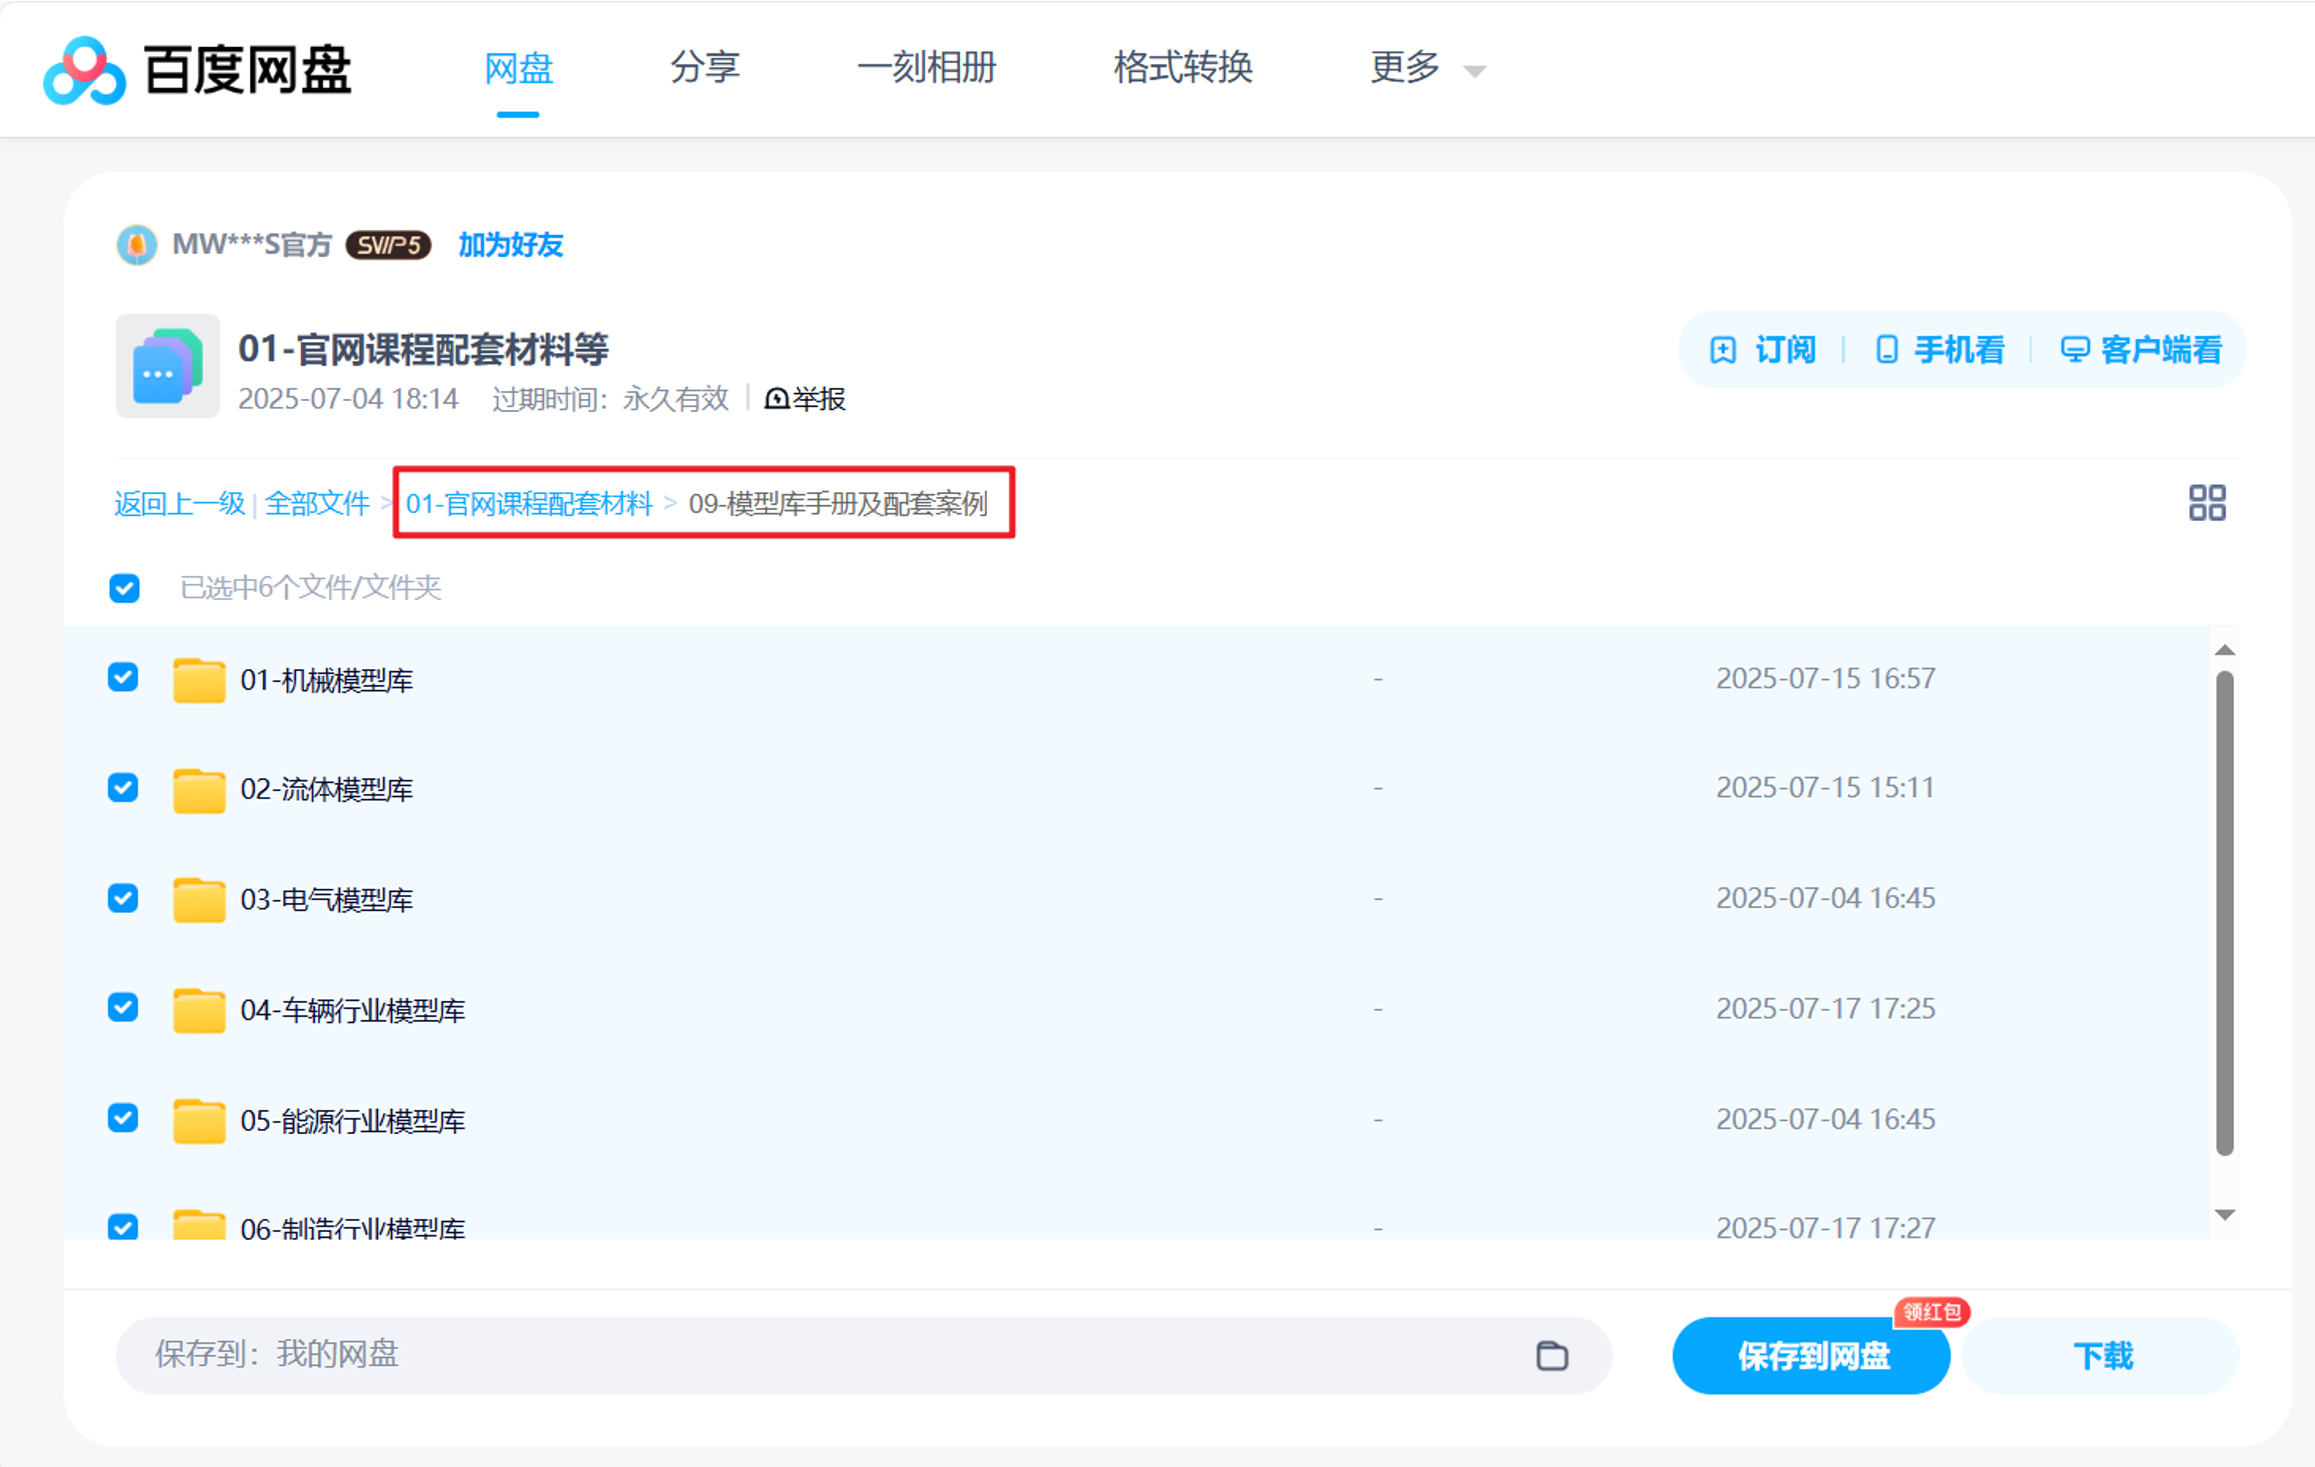2315x1467 pixels.
Task: Switch to grid view layout icon
Action: click(x=2206, y=502)
